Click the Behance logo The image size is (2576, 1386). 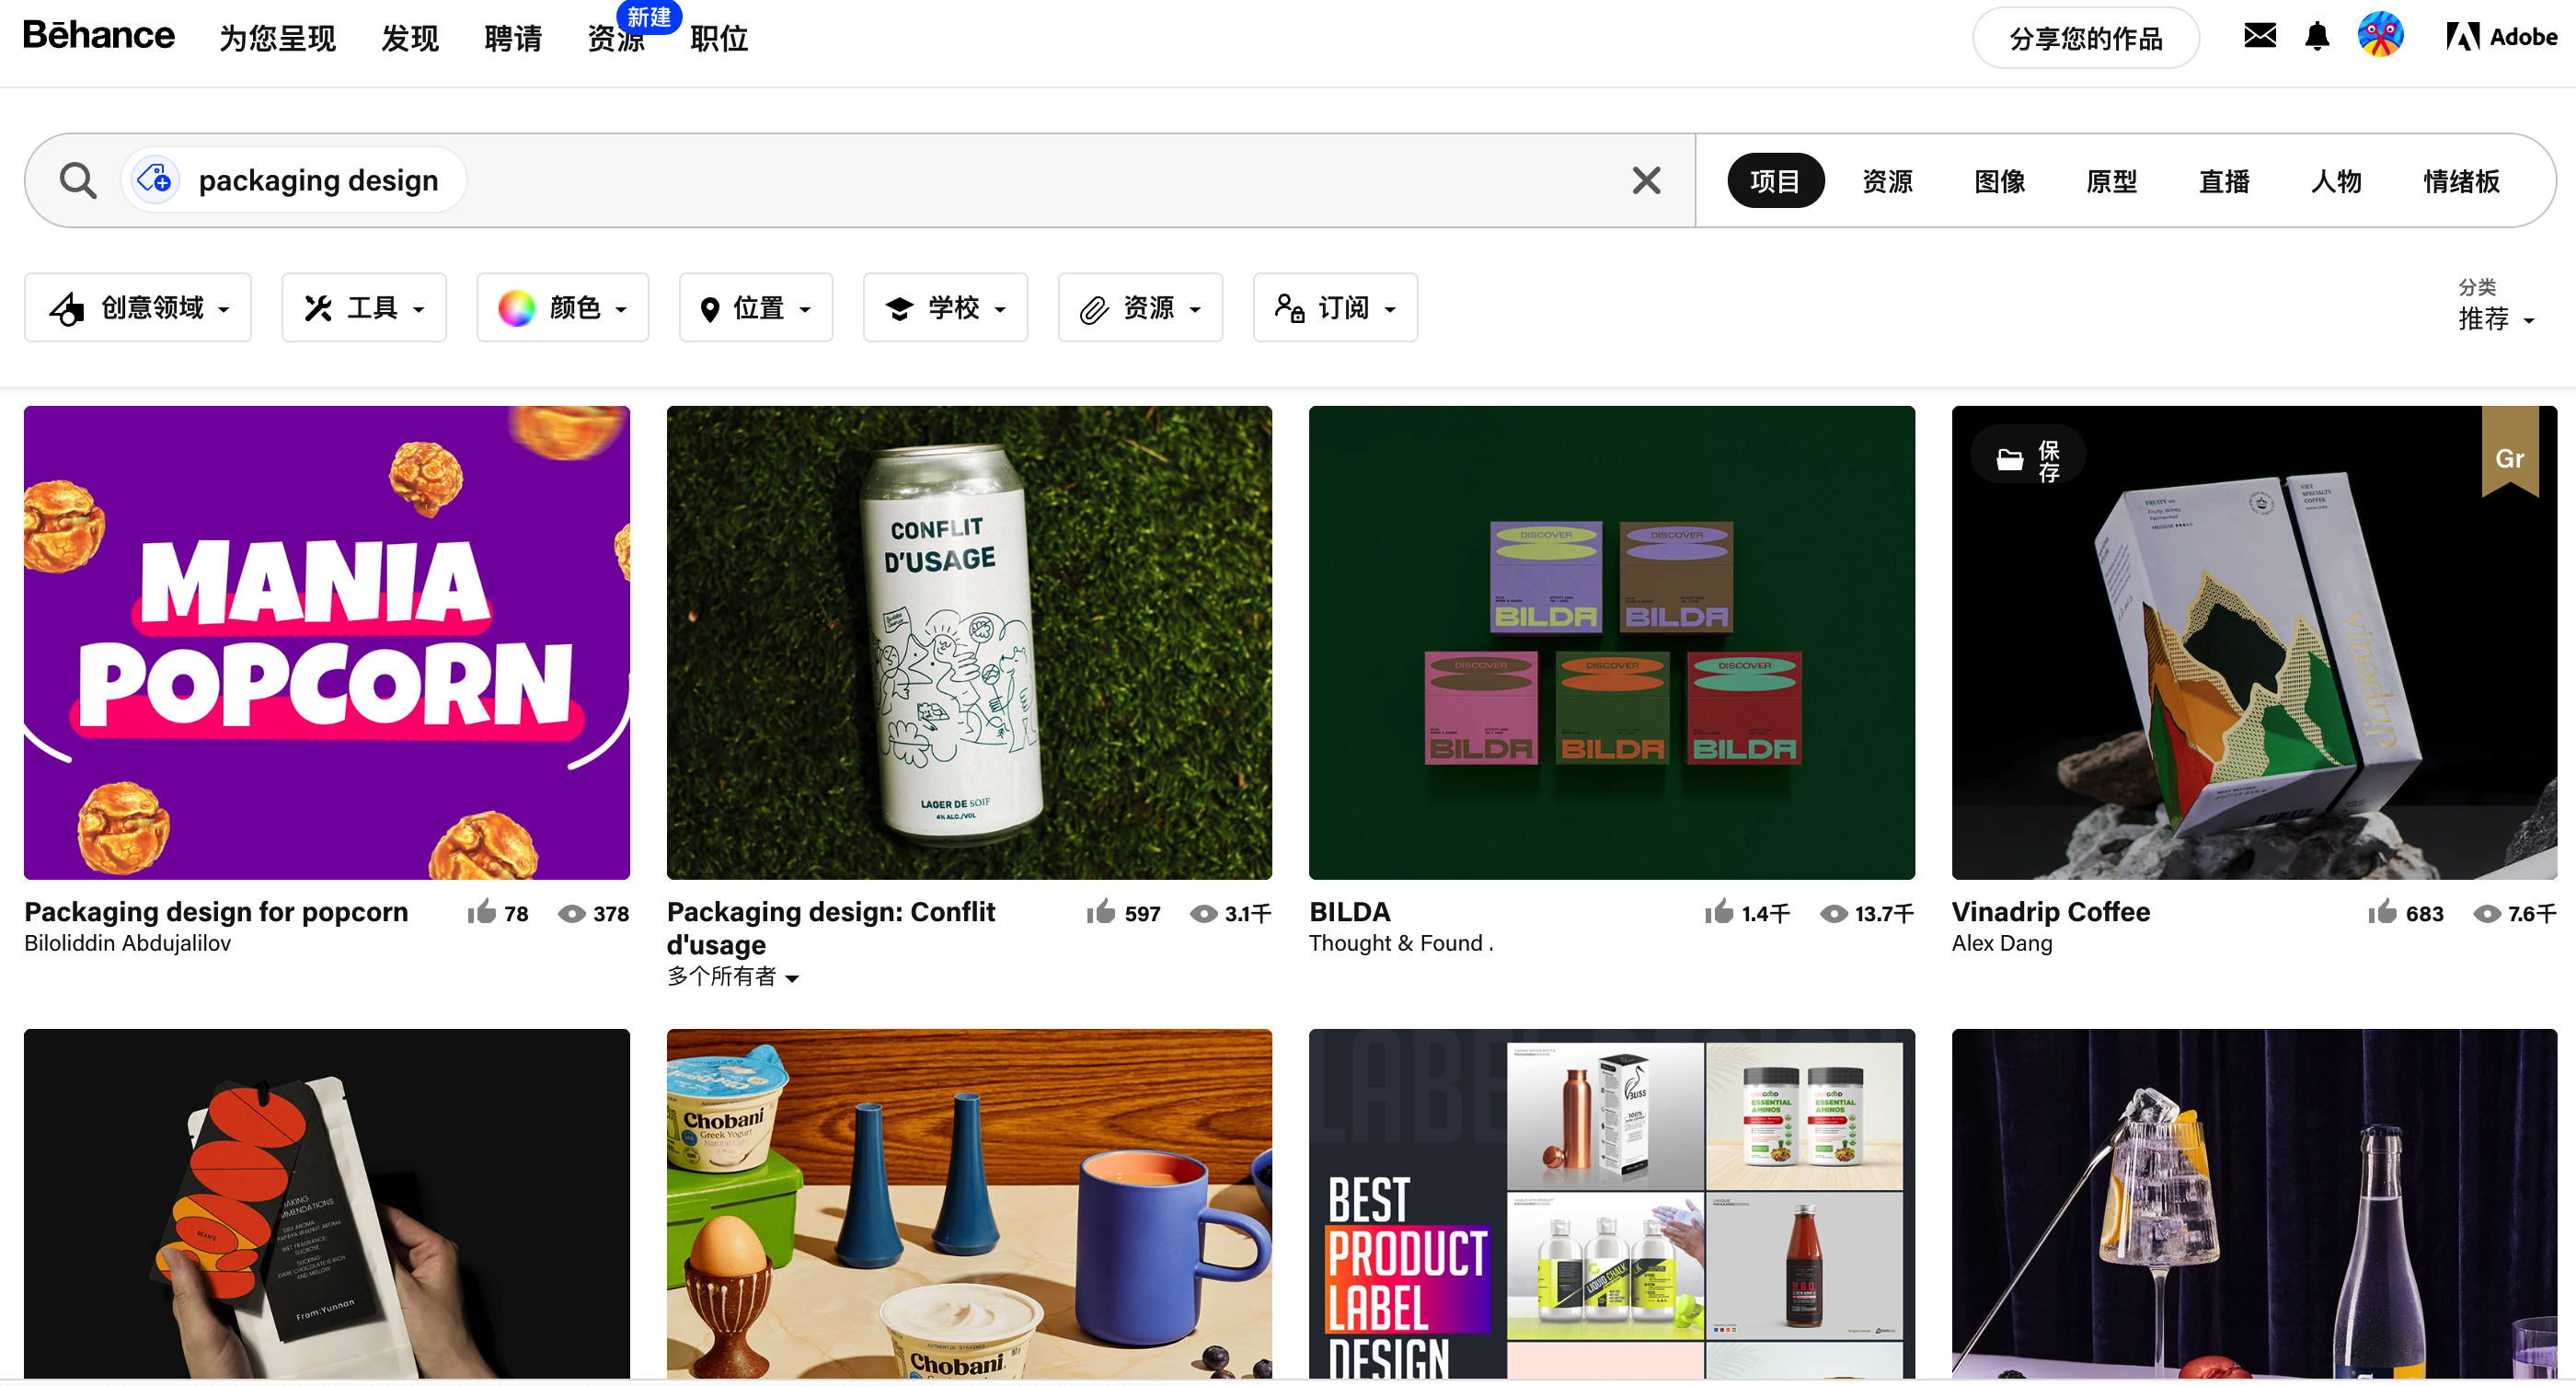click(99, 36)
